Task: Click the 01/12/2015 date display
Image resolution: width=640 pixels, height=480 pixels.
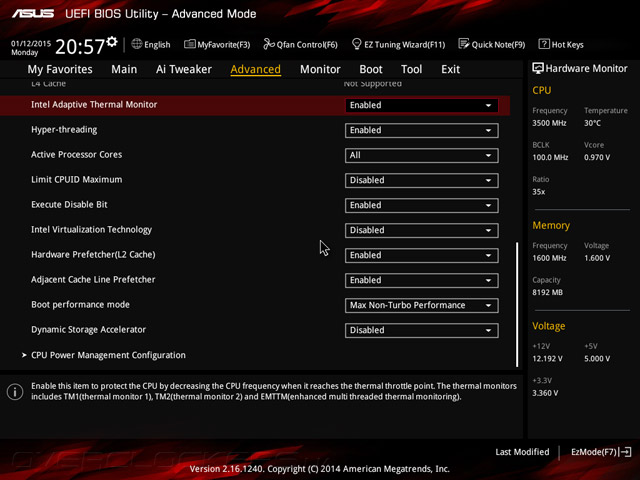Action: click(31, 43)
